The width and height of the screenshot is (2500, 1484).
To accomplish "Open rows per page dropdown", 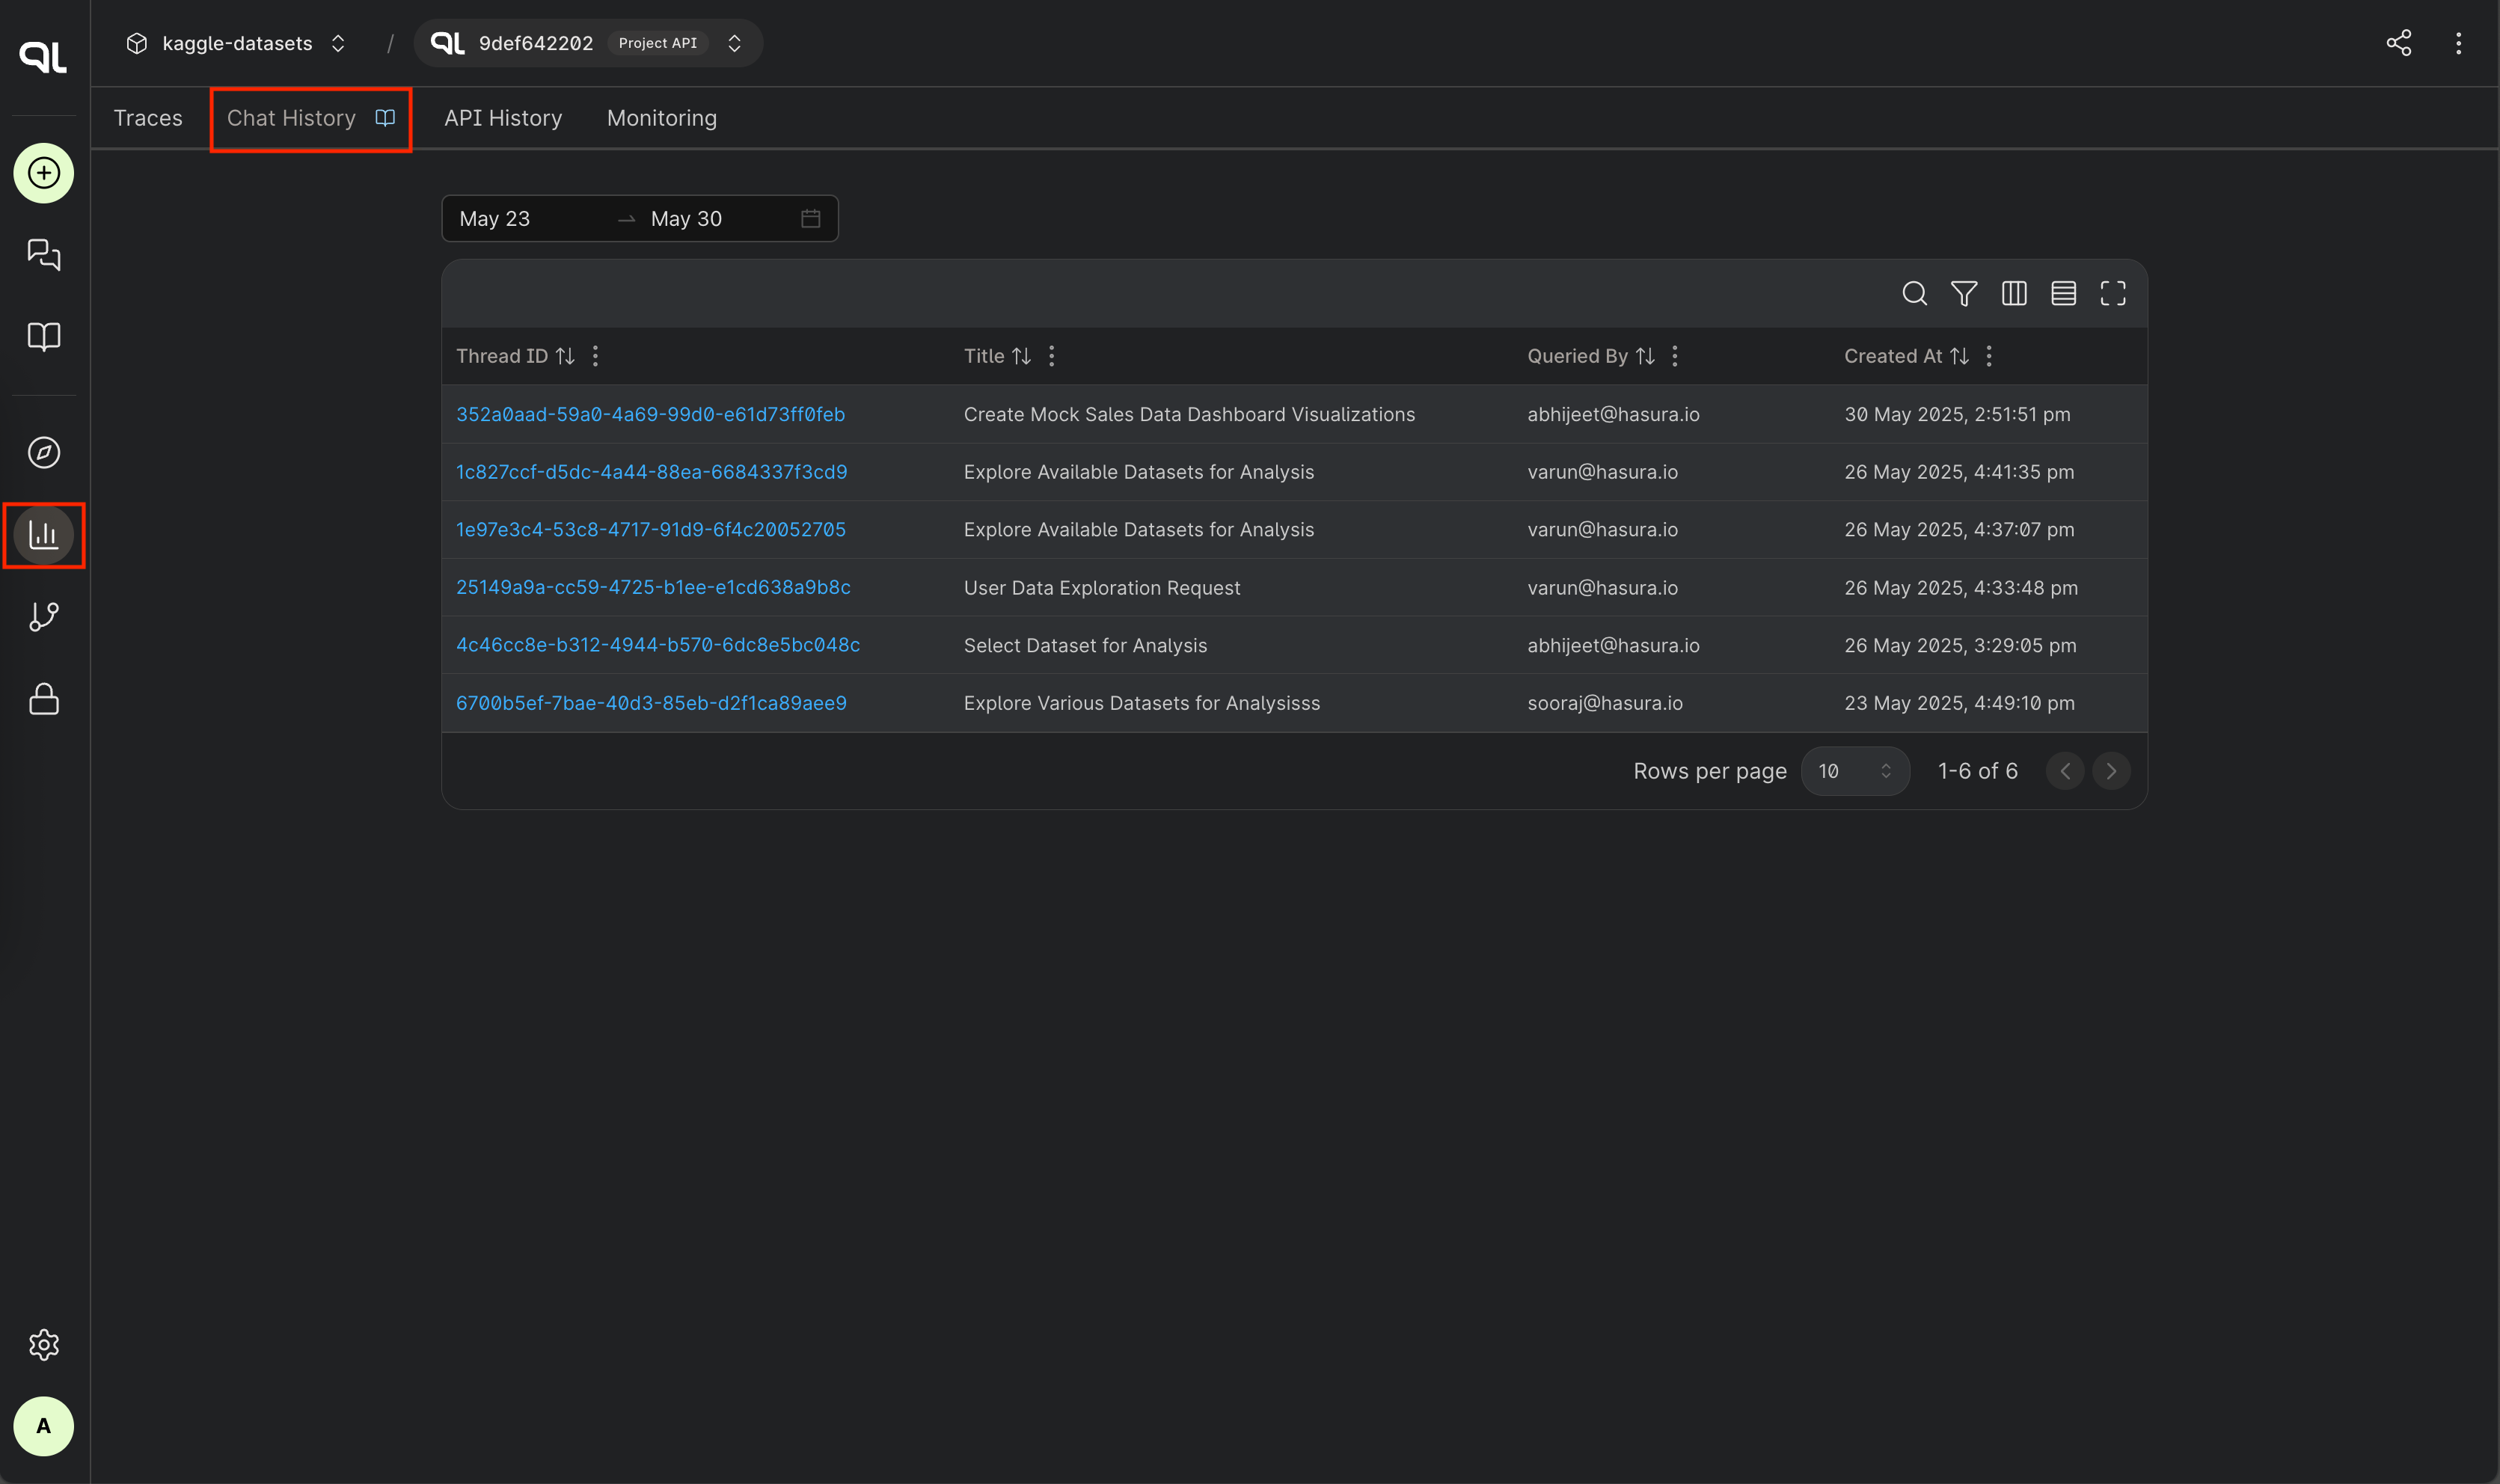I will pyautogui.click(x=1855, y=771).
